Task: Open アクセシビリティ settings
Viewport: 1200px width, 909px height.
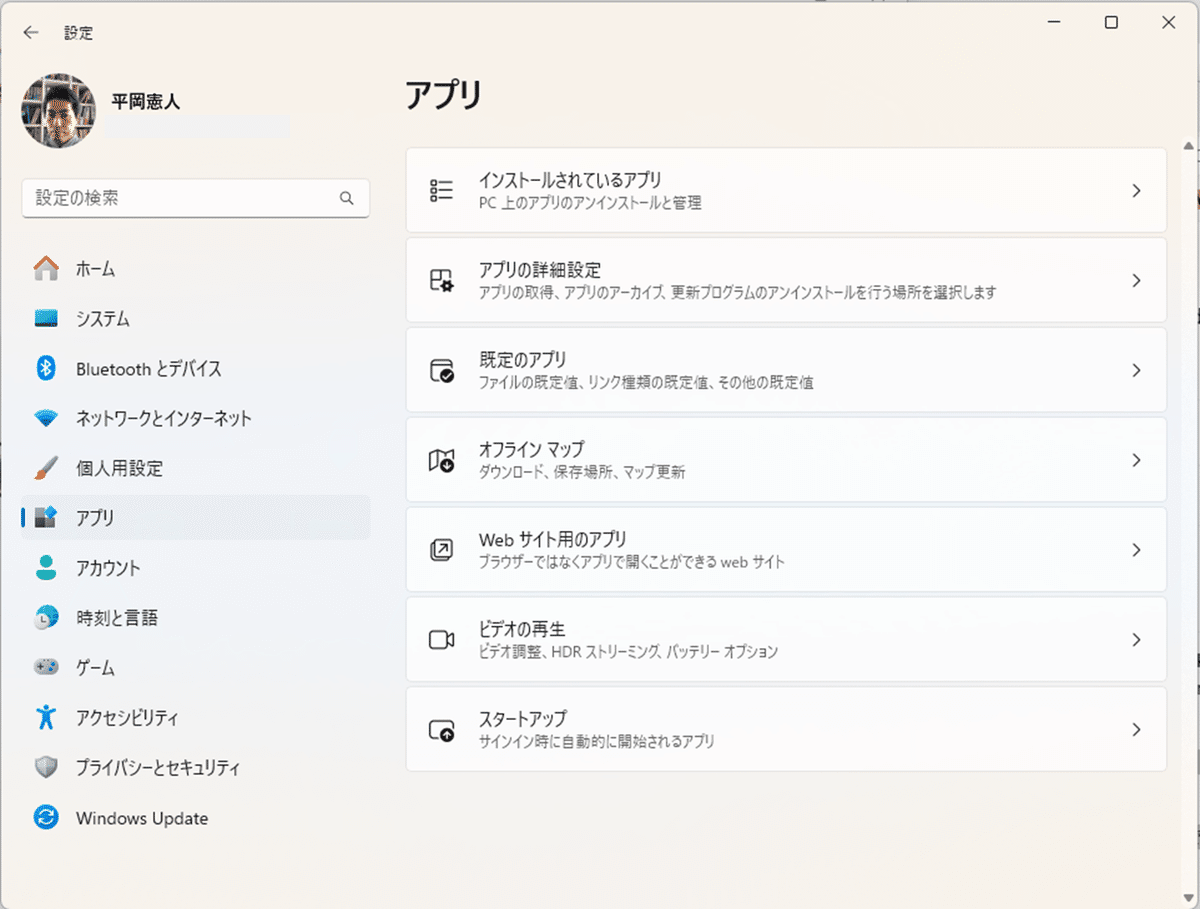Action: (195, 717)
